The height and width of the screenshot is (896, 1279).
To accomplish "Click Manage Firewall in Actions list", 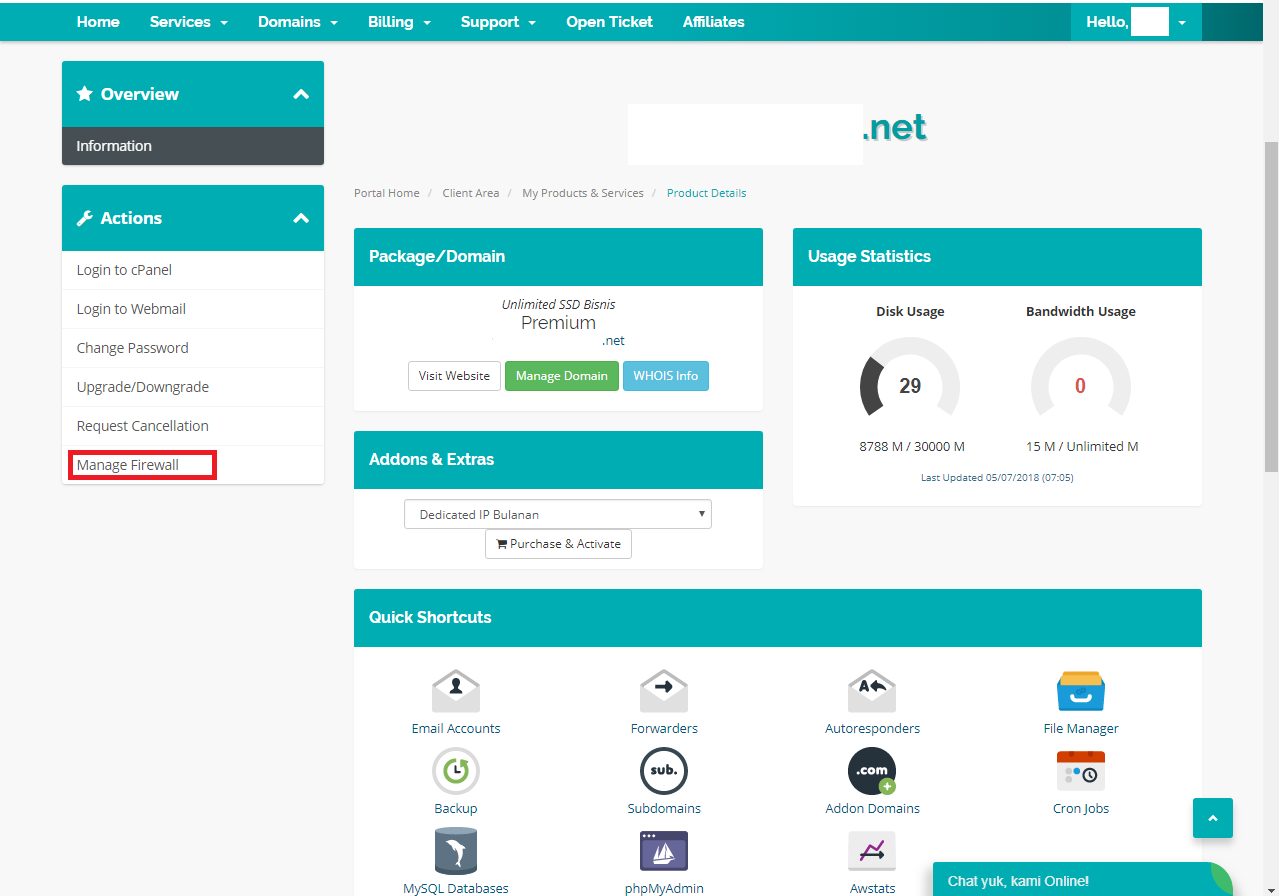I will click(x=128, y=465).
